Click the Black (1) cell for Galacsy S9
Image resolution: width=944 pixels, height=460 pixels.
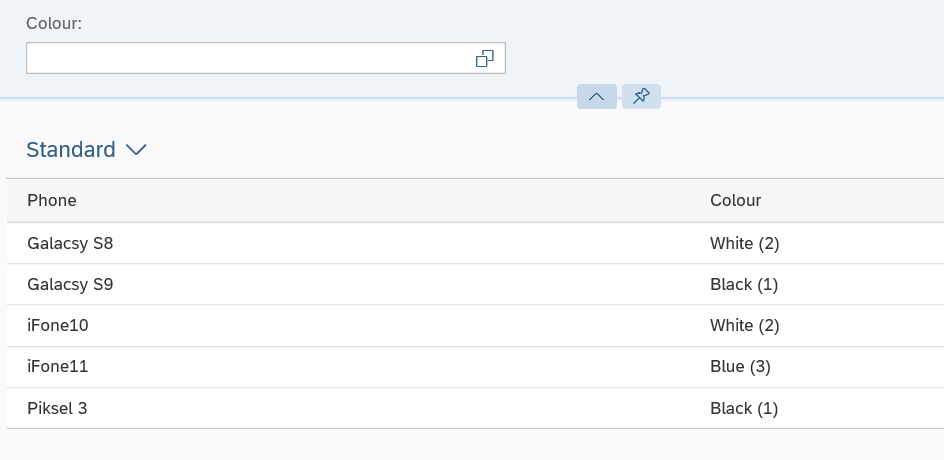point(744,284)
